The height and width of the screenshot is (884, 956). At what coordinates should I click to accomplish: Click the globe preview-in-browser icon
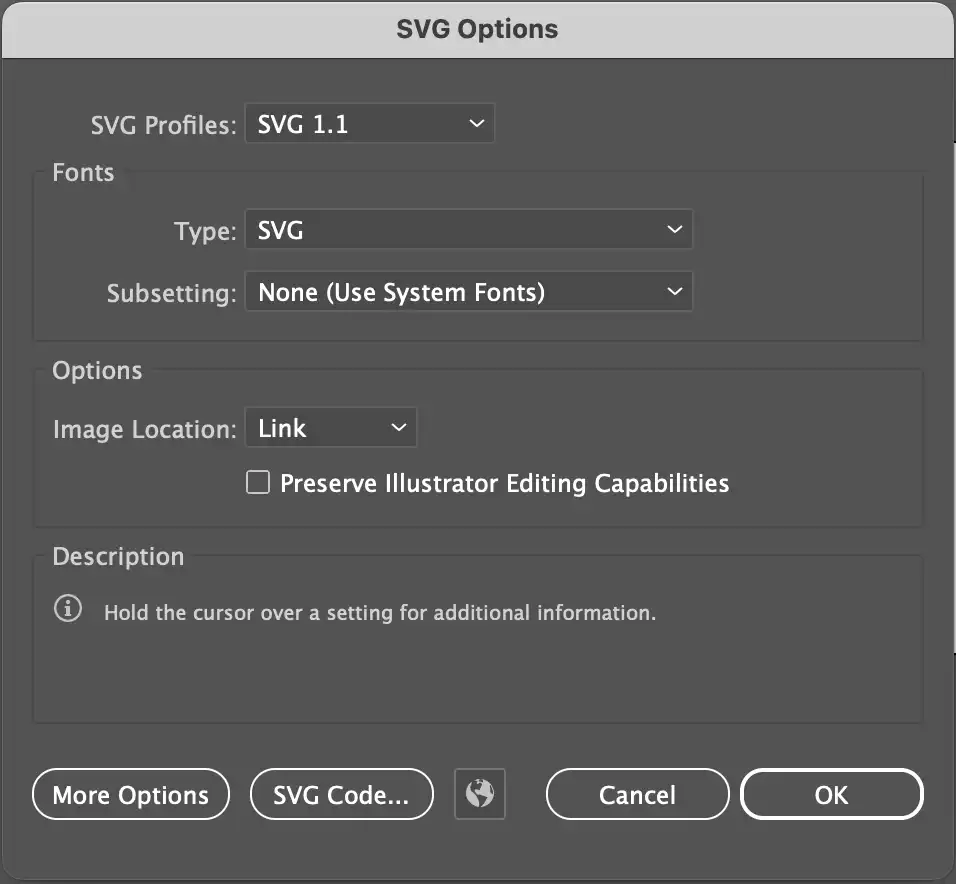pos(480,795)
